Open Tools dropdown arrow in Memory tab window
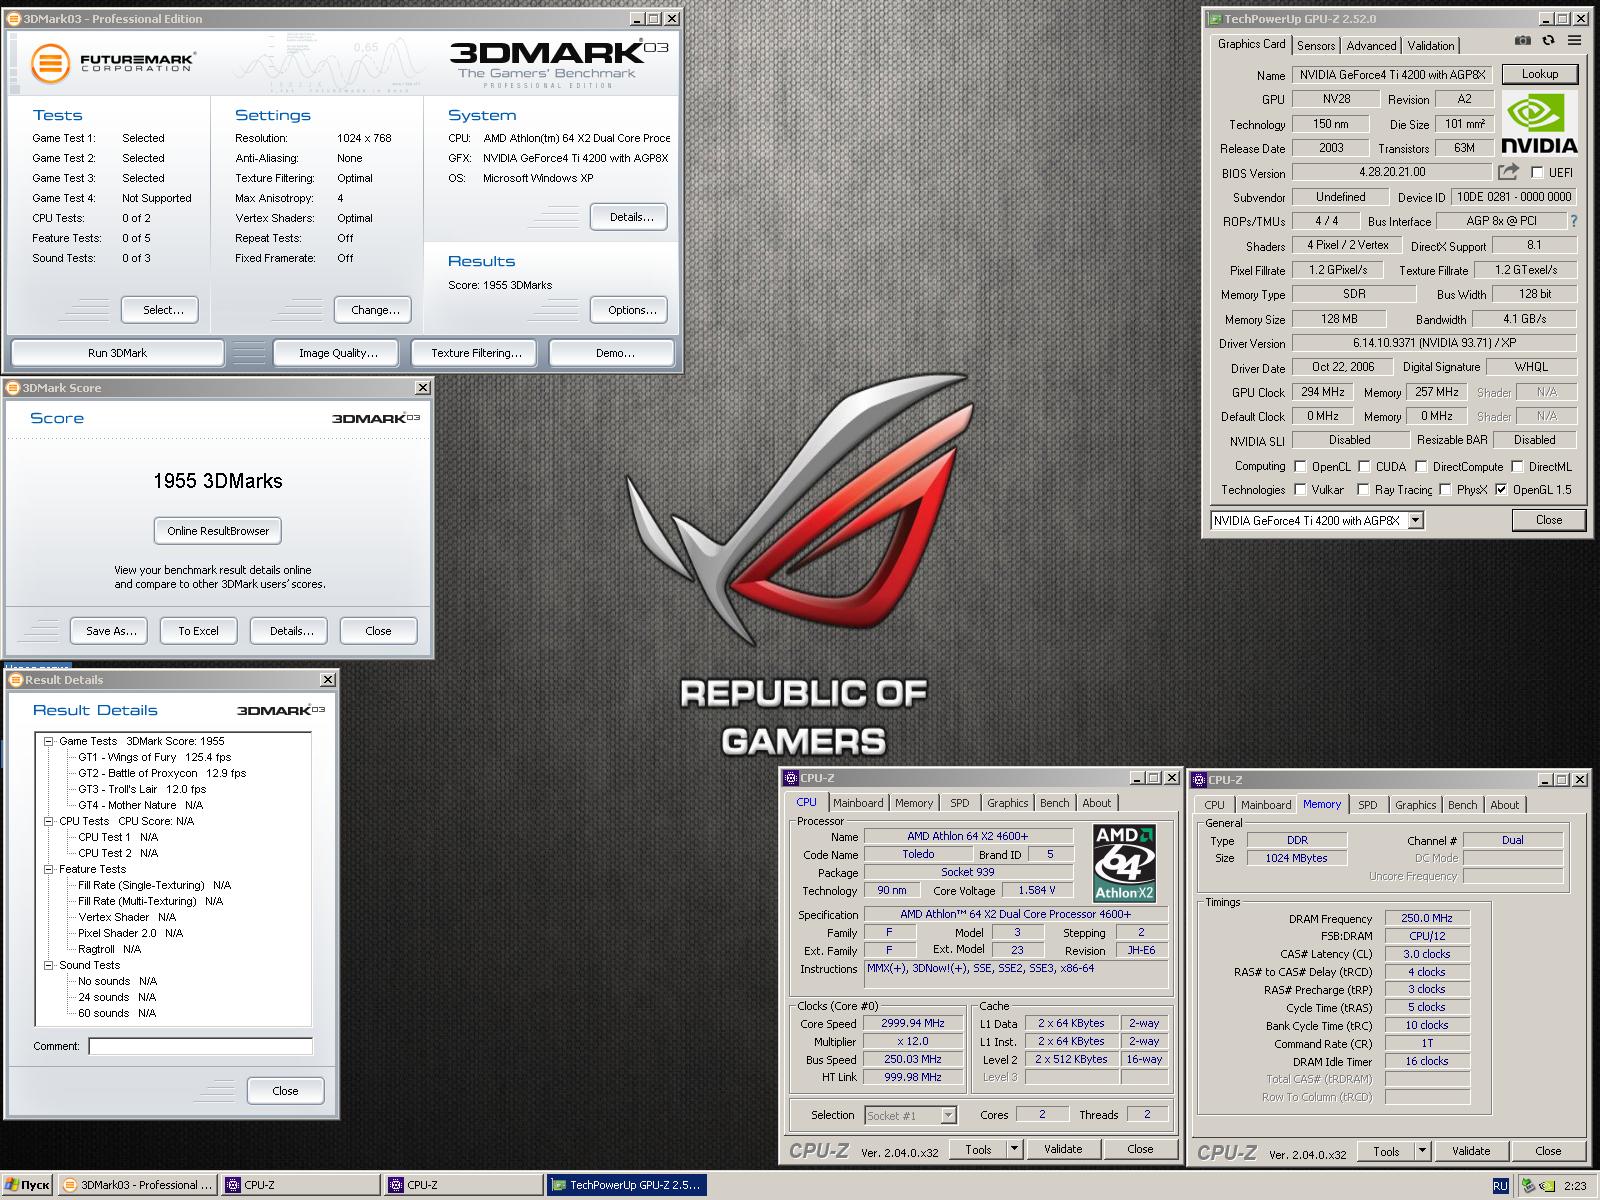Viewport: 1600px width, 1200px height. pos(1422,1151)
